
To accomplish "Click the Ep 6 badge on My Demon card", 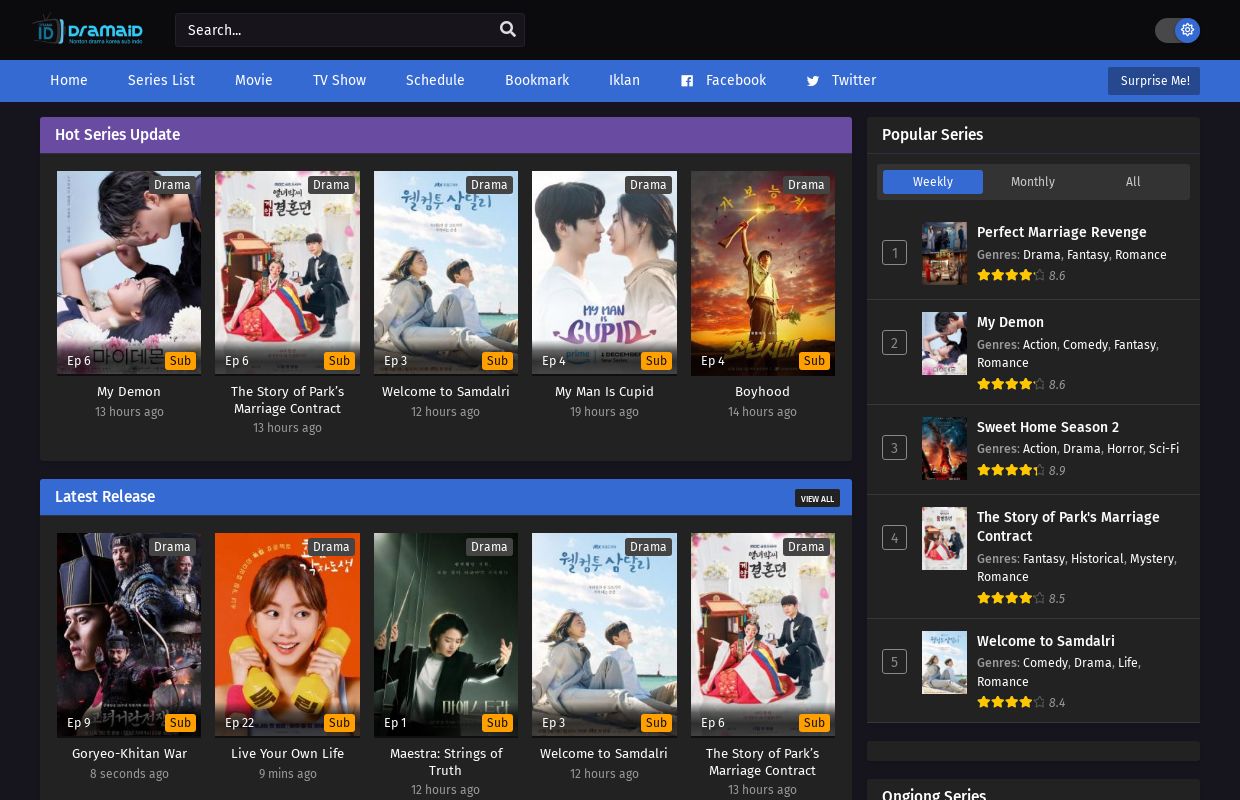I will tap(79, 361).
